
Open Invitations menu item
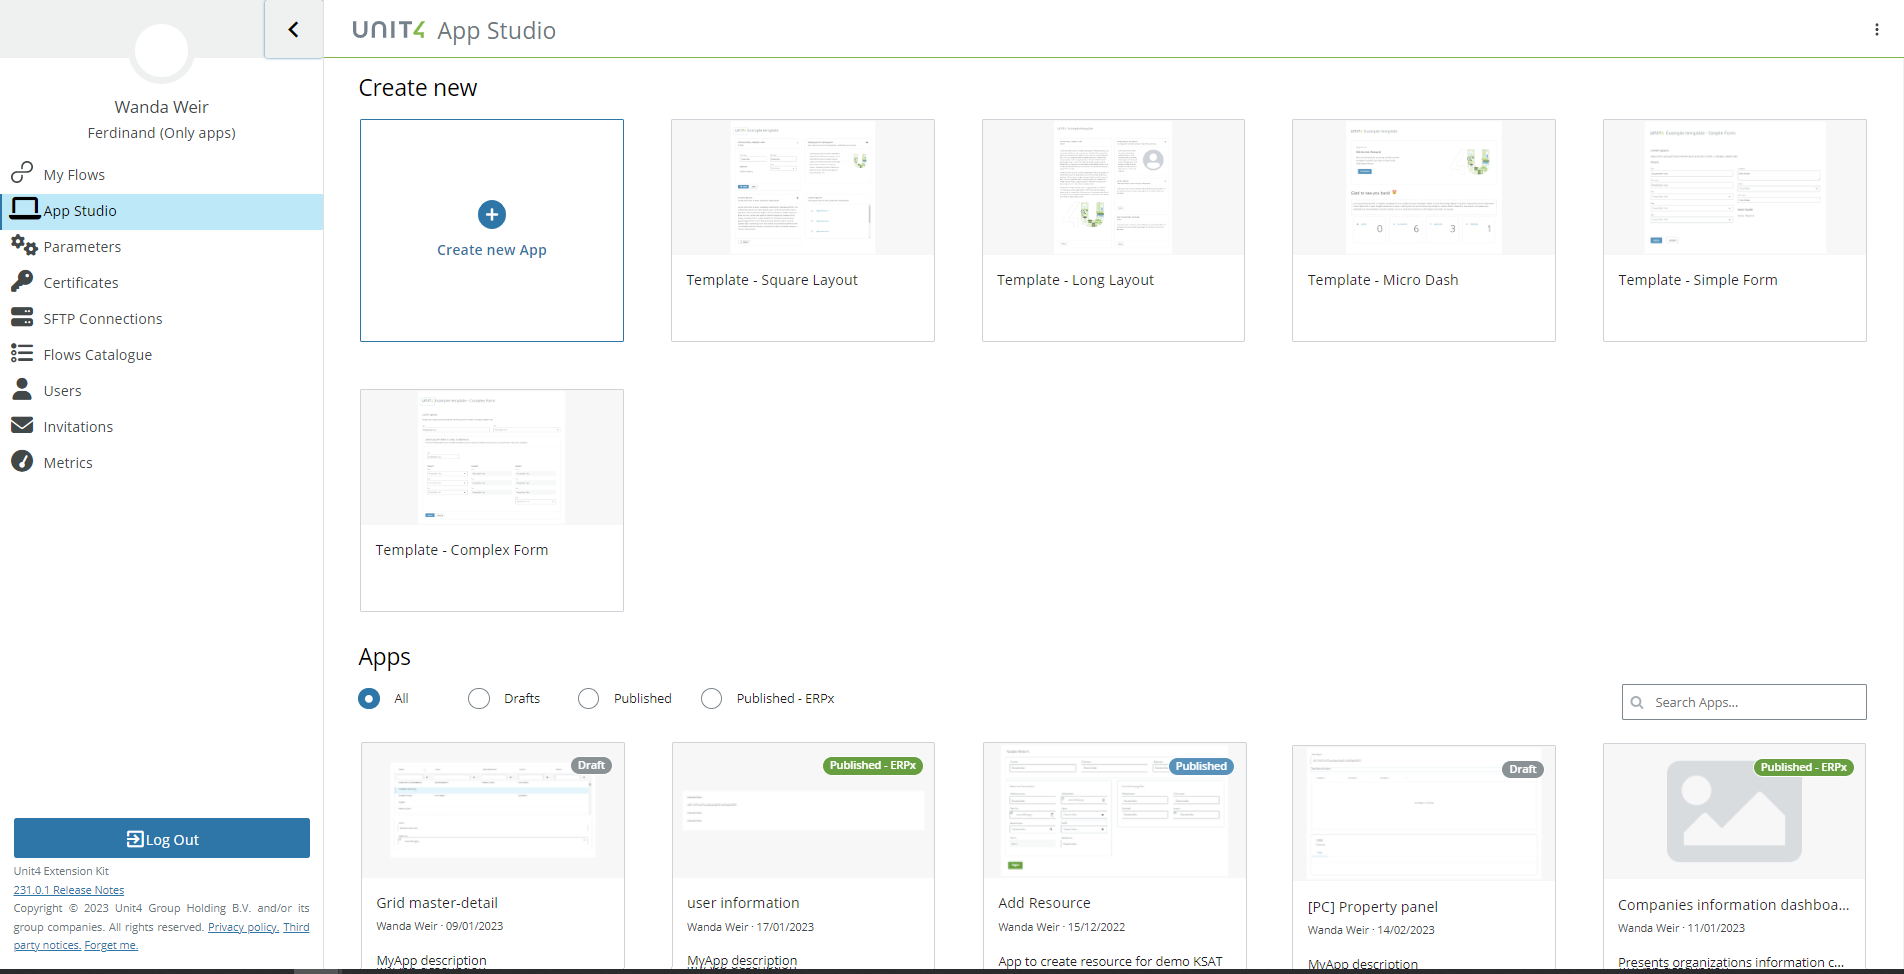pyautogui.click(x=161, y=426)
